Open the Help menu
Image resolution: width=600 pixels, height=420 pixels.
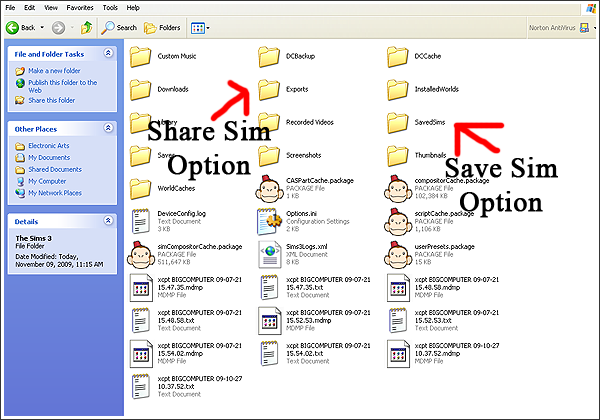(x=133, y=8)
